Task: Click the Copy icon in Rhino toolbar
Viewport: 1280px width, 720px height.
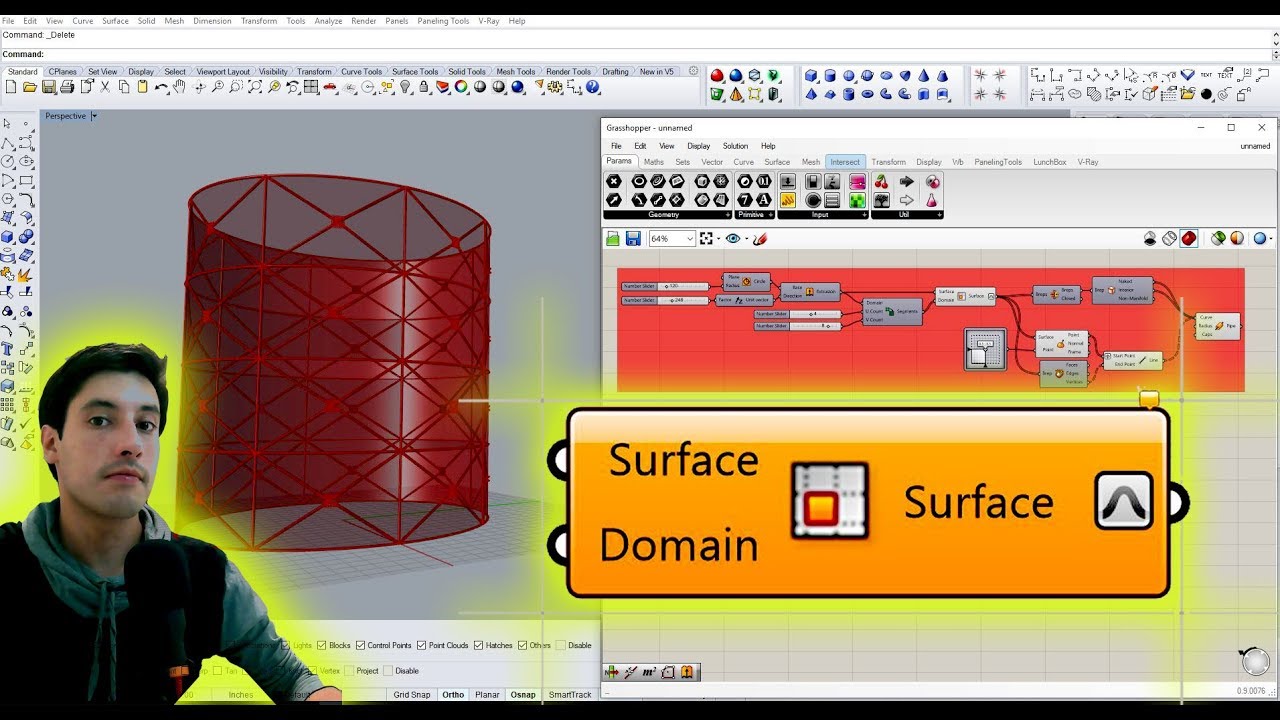Action: (123, 87)
